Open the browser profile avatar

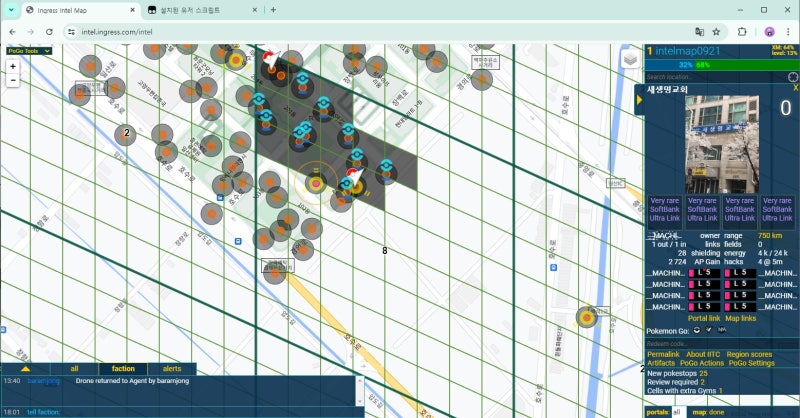[769, 32]
